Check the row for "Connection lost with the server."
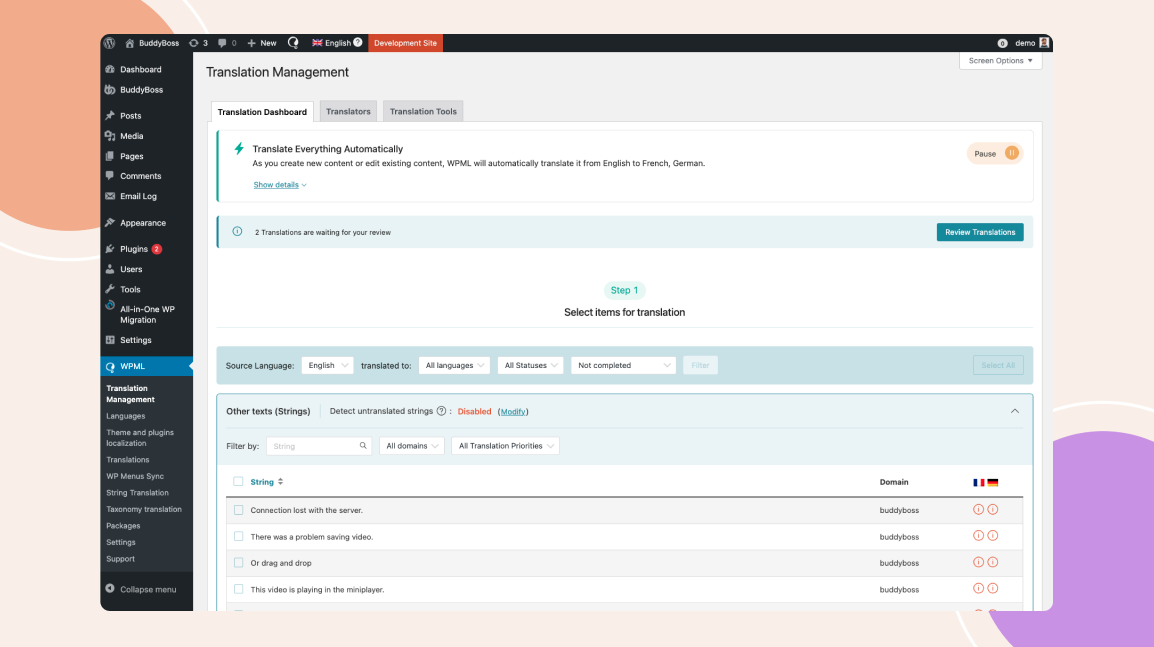Image resolution: width=1154 pixels, height=647 pixels. 238,509
